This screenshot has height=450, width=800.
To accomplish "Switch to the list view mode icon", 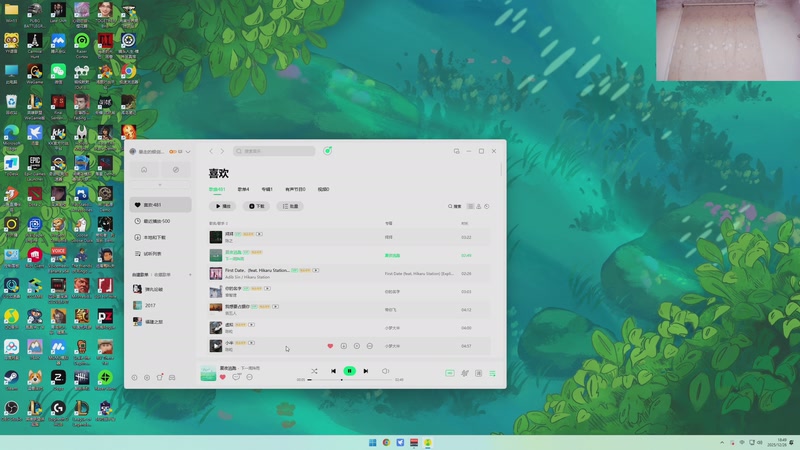I will (470, 207).
